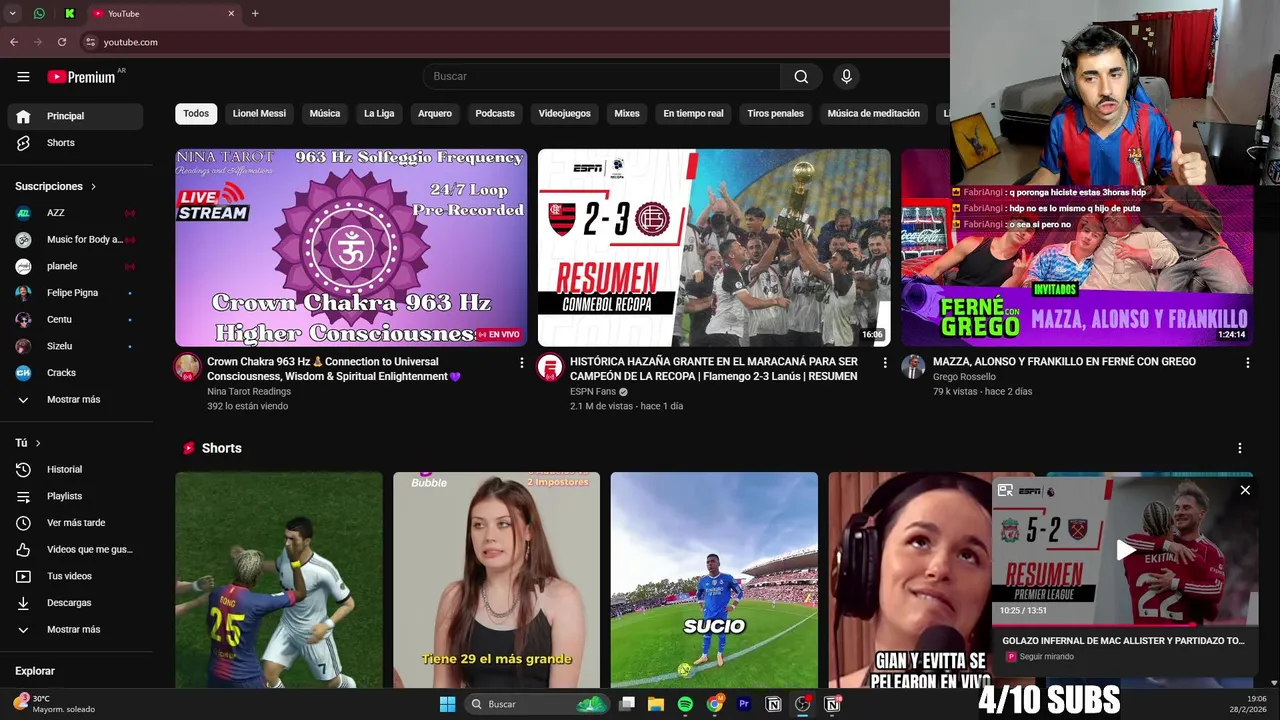Image resolution: width=1280 pixels, height=720 pixels.
Task: Open the Windows Start menu
Action: pyautogui.click(x=447, y=704)
